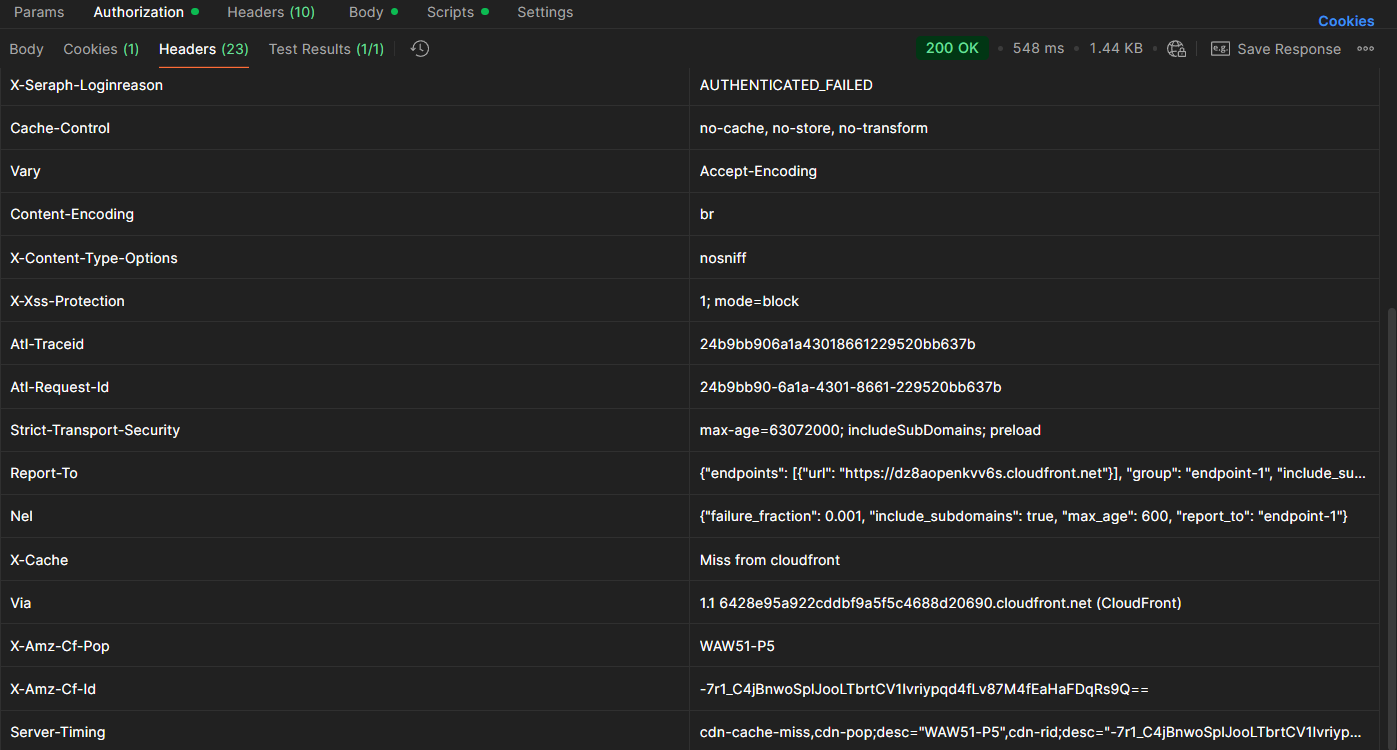Select the request Headers (10) tab
This screenshot has width=1397, height=750.
tap(270, 12)
